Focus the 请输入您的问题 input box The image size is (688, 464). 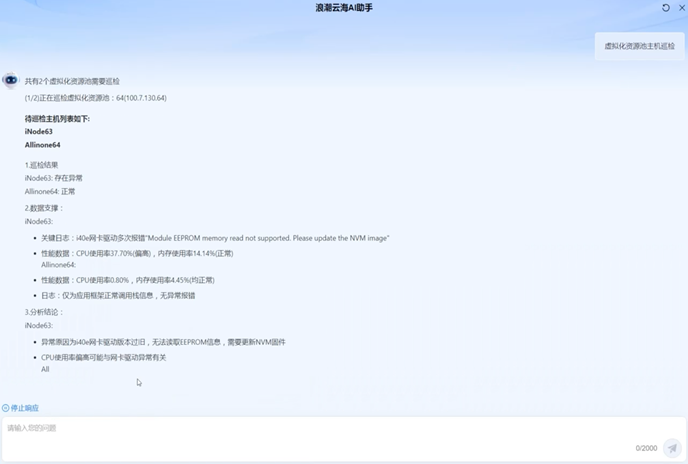[344, 439]
